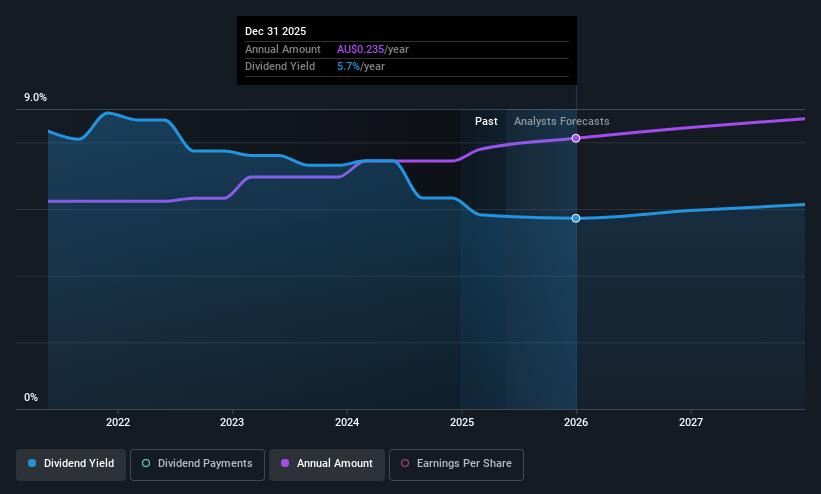Click the 2022 x-axis label
The image size is (821, 494).
pyautogui.click(x=118, y=422)
